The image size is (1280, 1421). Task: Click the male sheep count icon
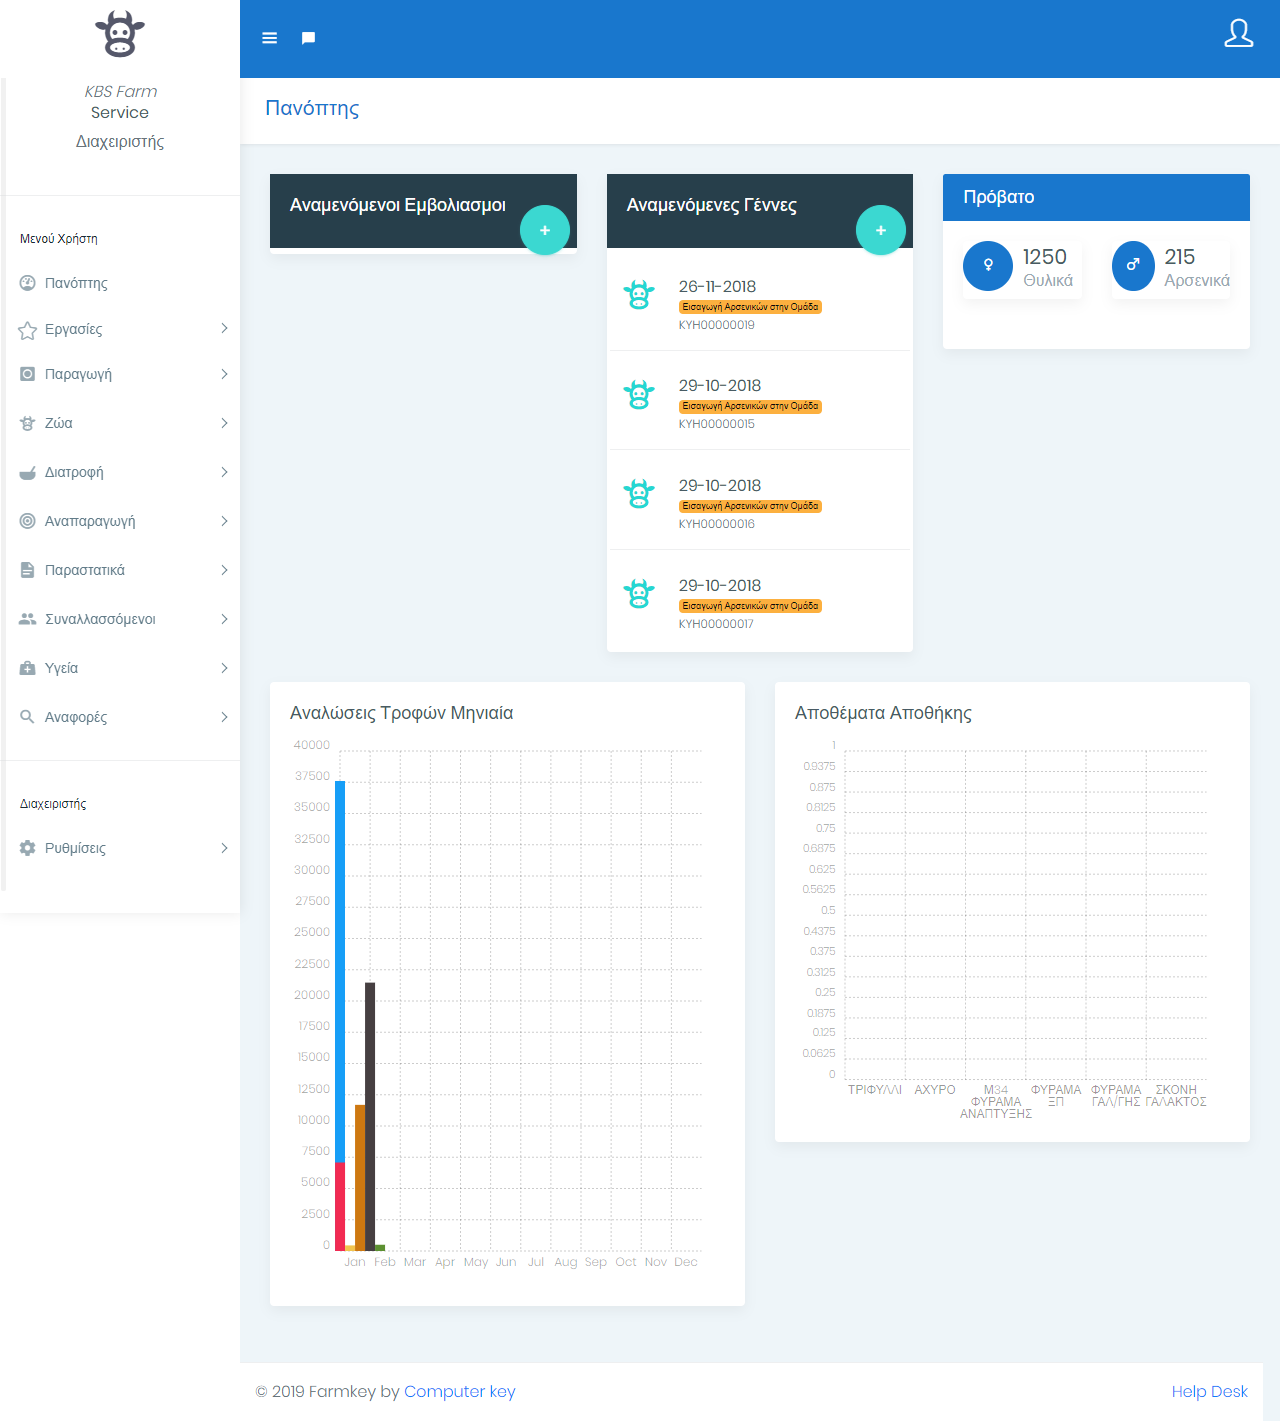point(1133,266)
